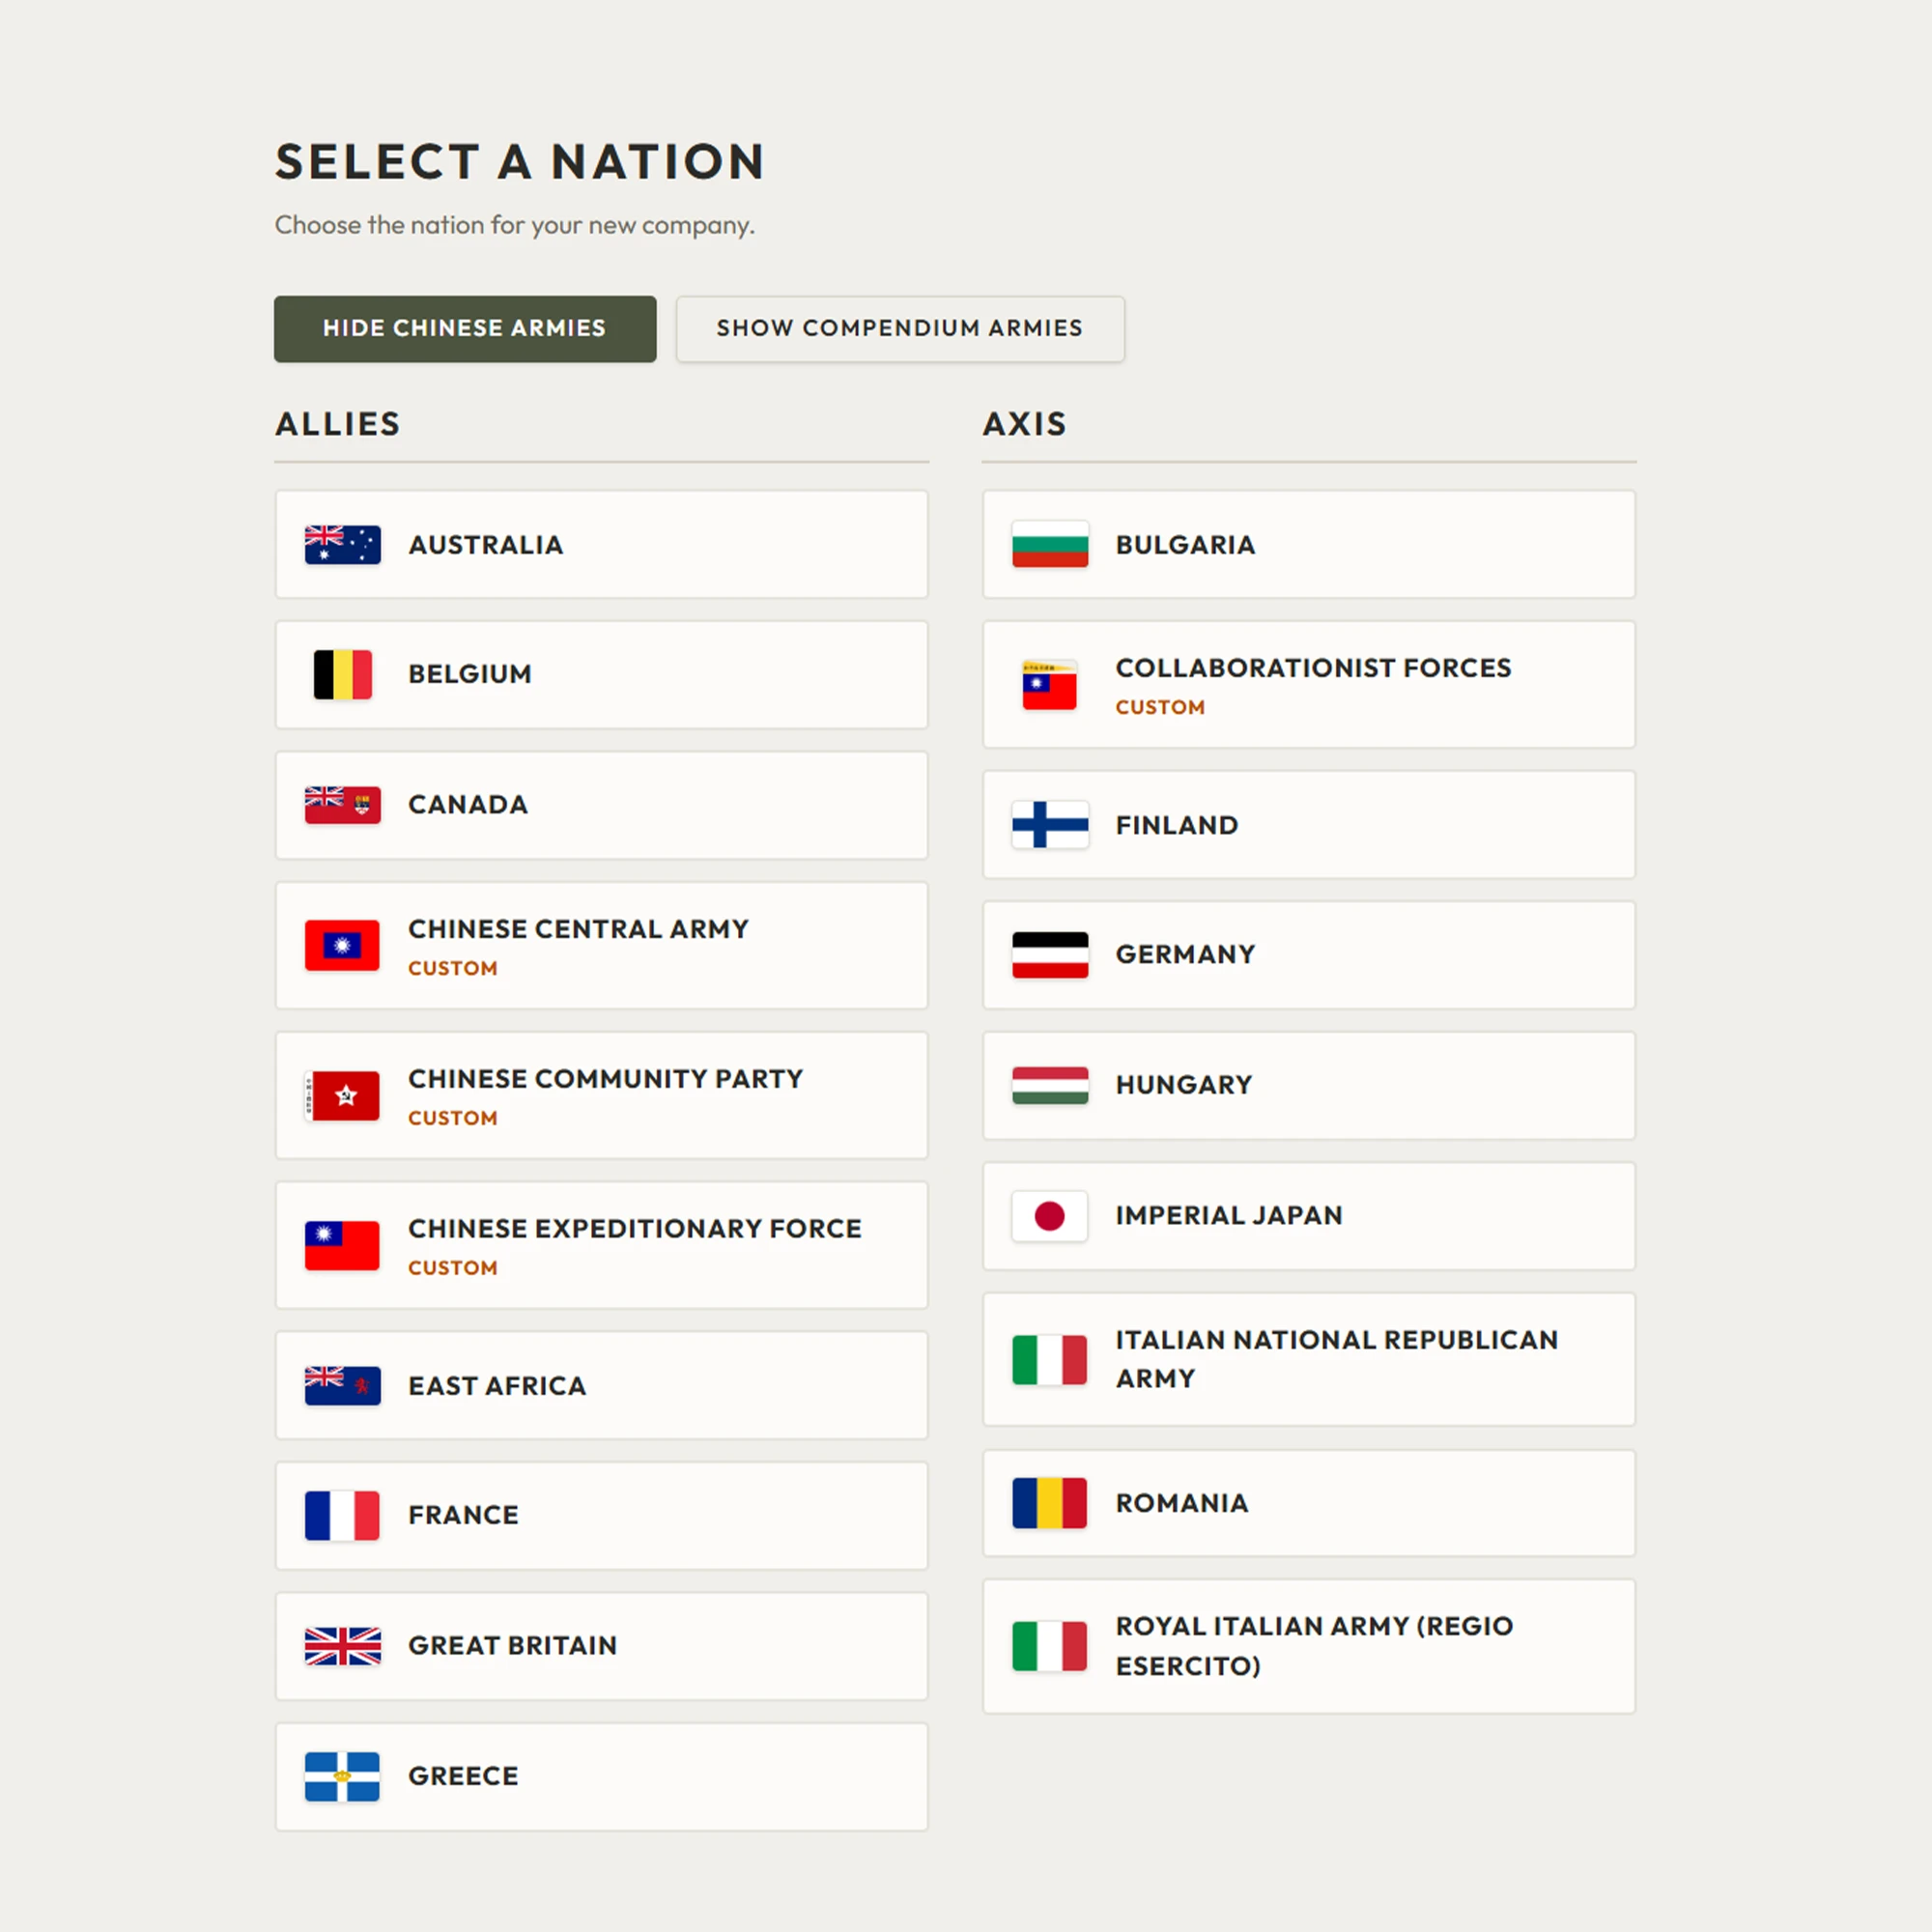Choose the Great Britain nation name
1932x1932 pixels.
(513, 1645)
